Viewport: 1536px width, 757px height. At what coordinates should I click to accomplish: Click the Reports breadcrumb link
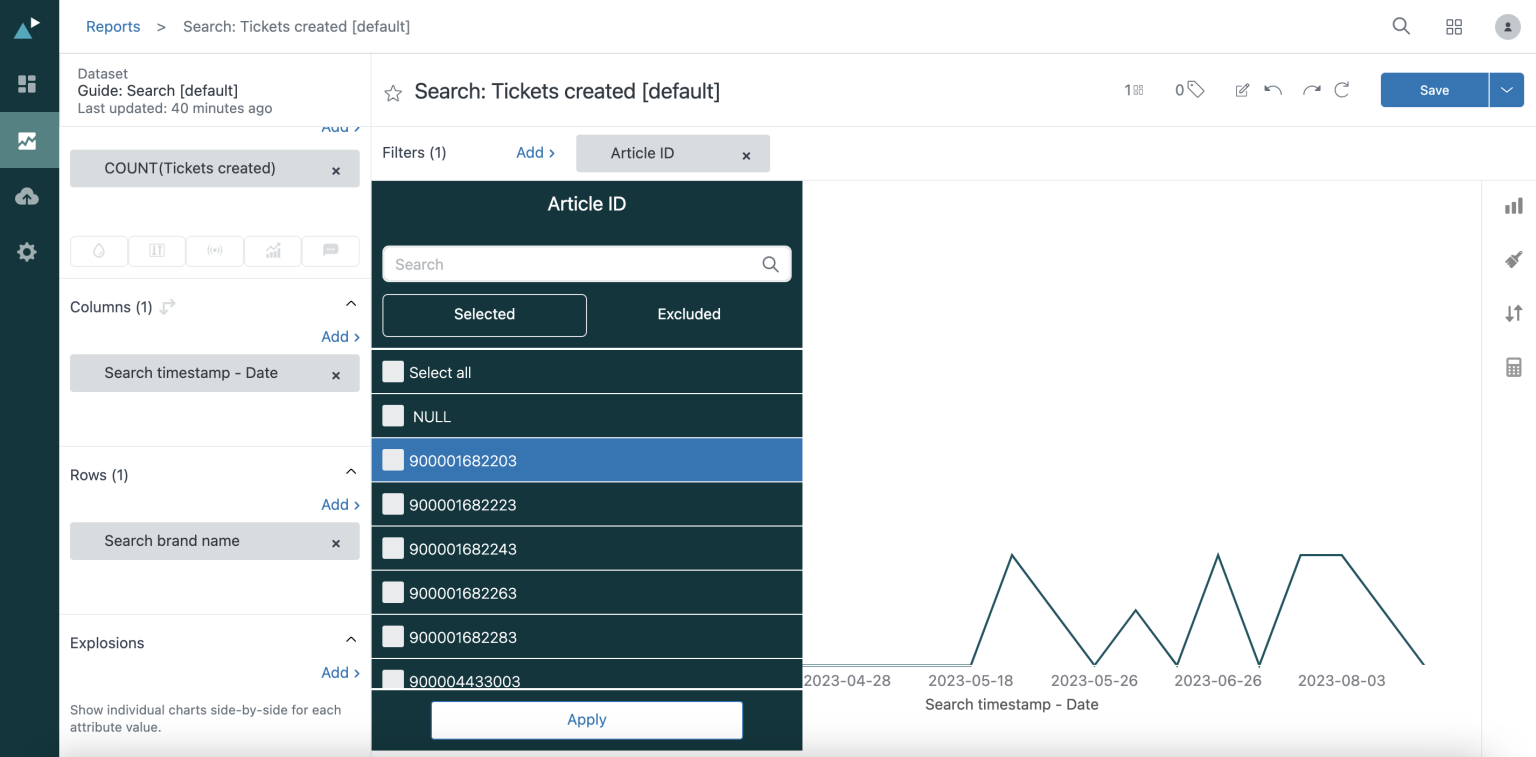(x=113, y=27)
